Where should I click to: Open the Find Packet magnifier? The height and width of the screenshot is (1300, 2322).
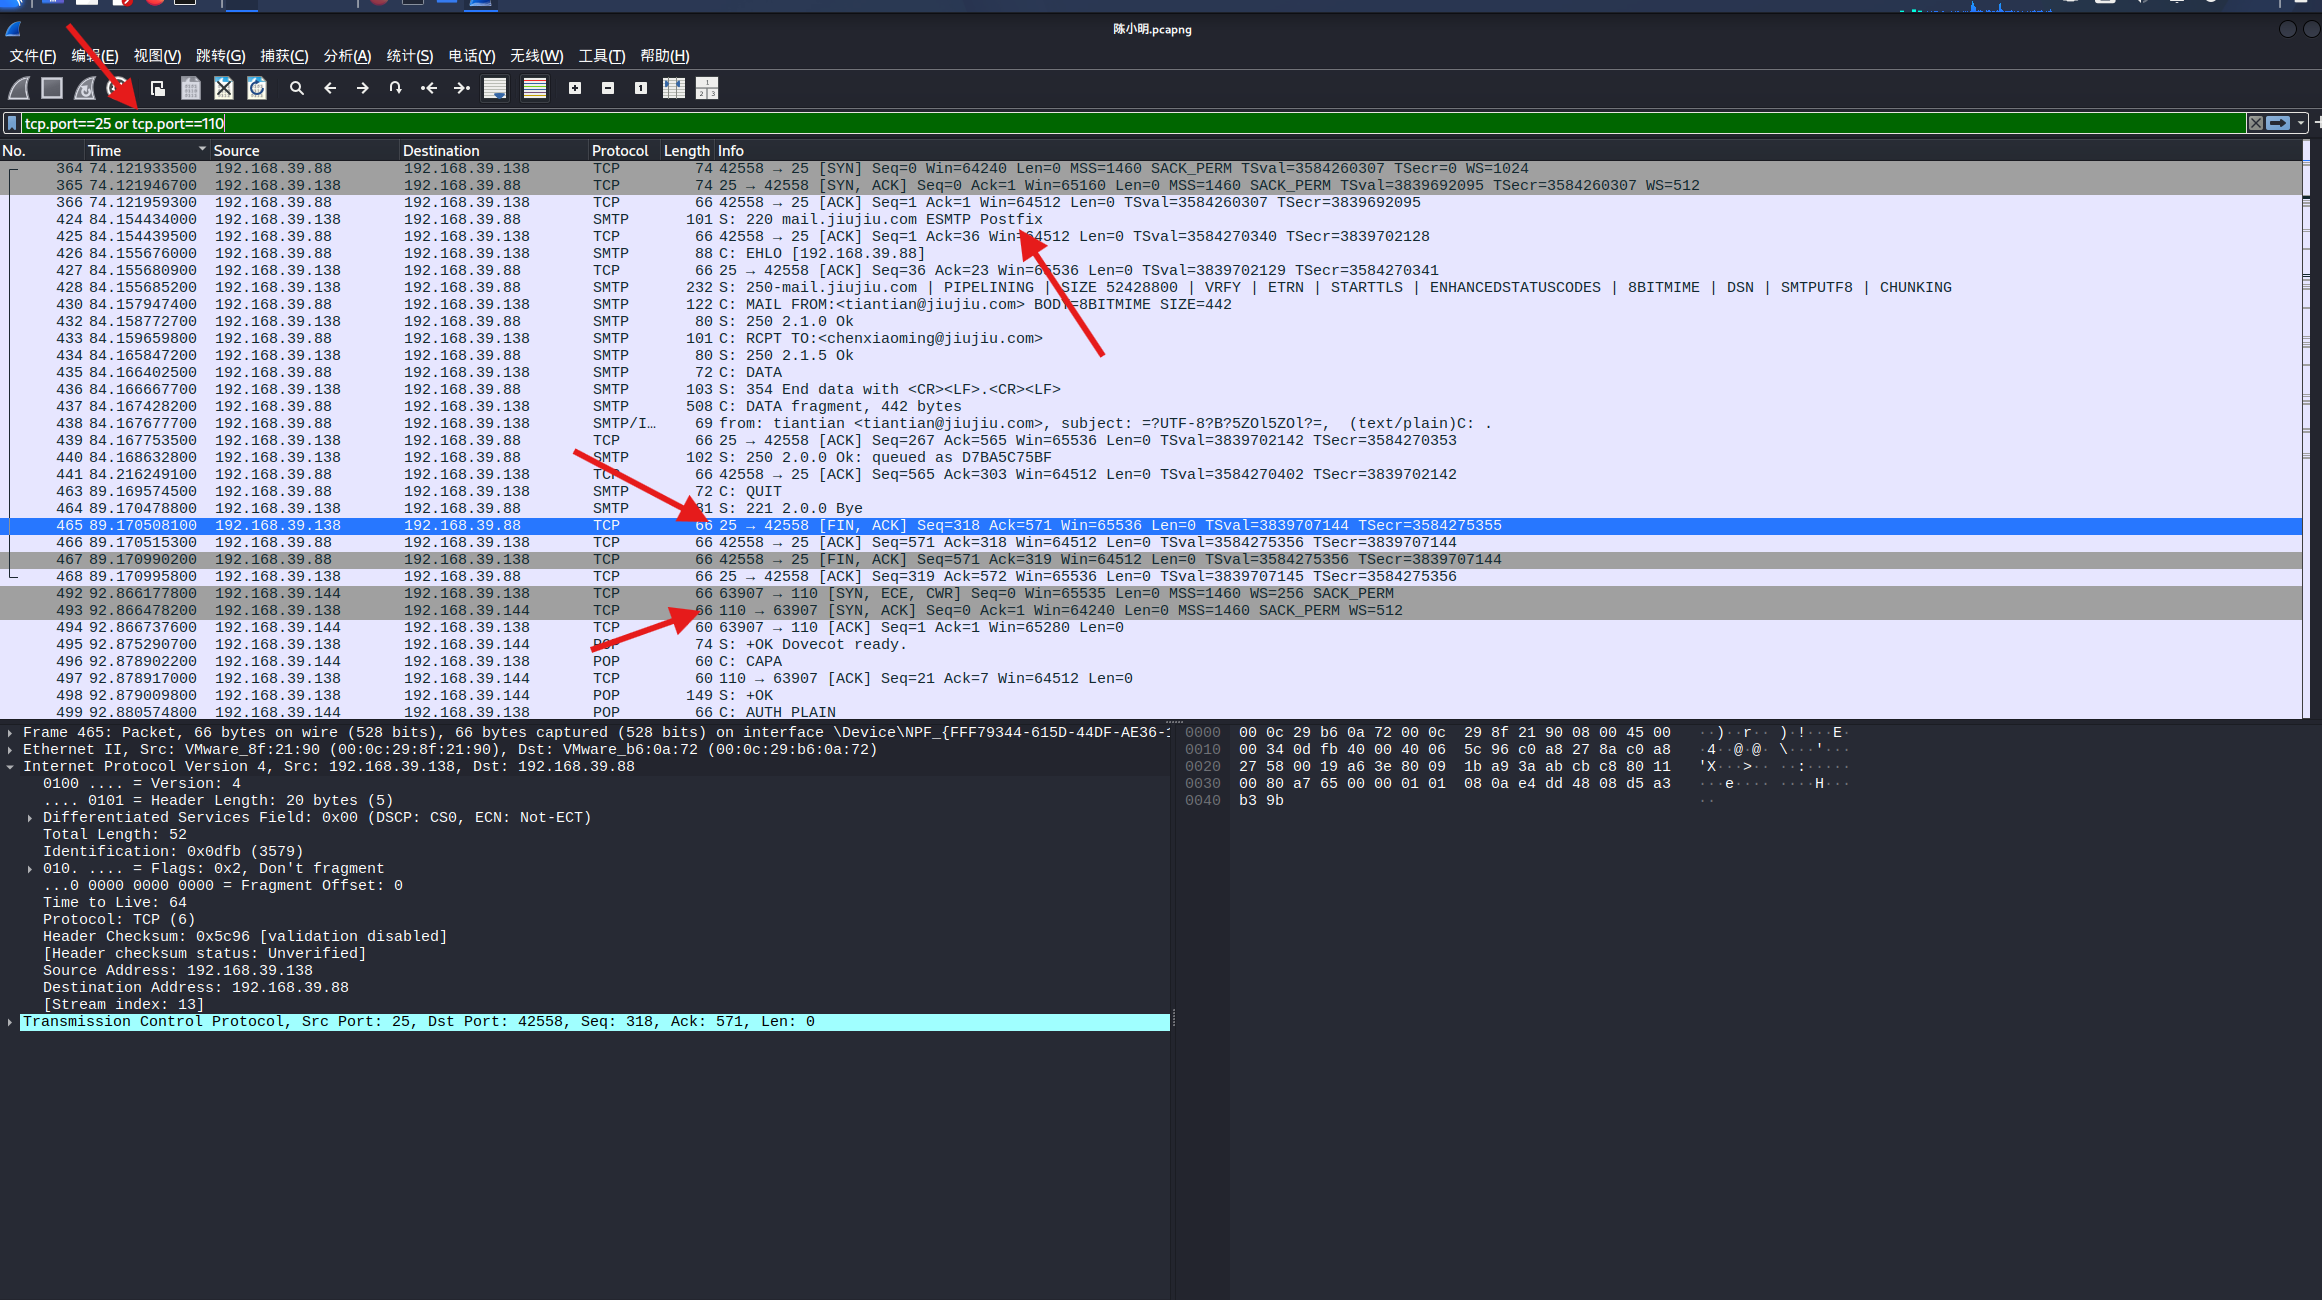pyautogui.click(x=297, y=89)
